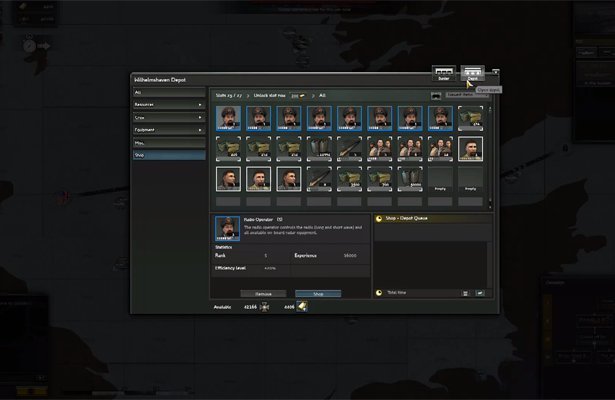
Task: Click the first Empty slot in grid
Action: point(440,179)
